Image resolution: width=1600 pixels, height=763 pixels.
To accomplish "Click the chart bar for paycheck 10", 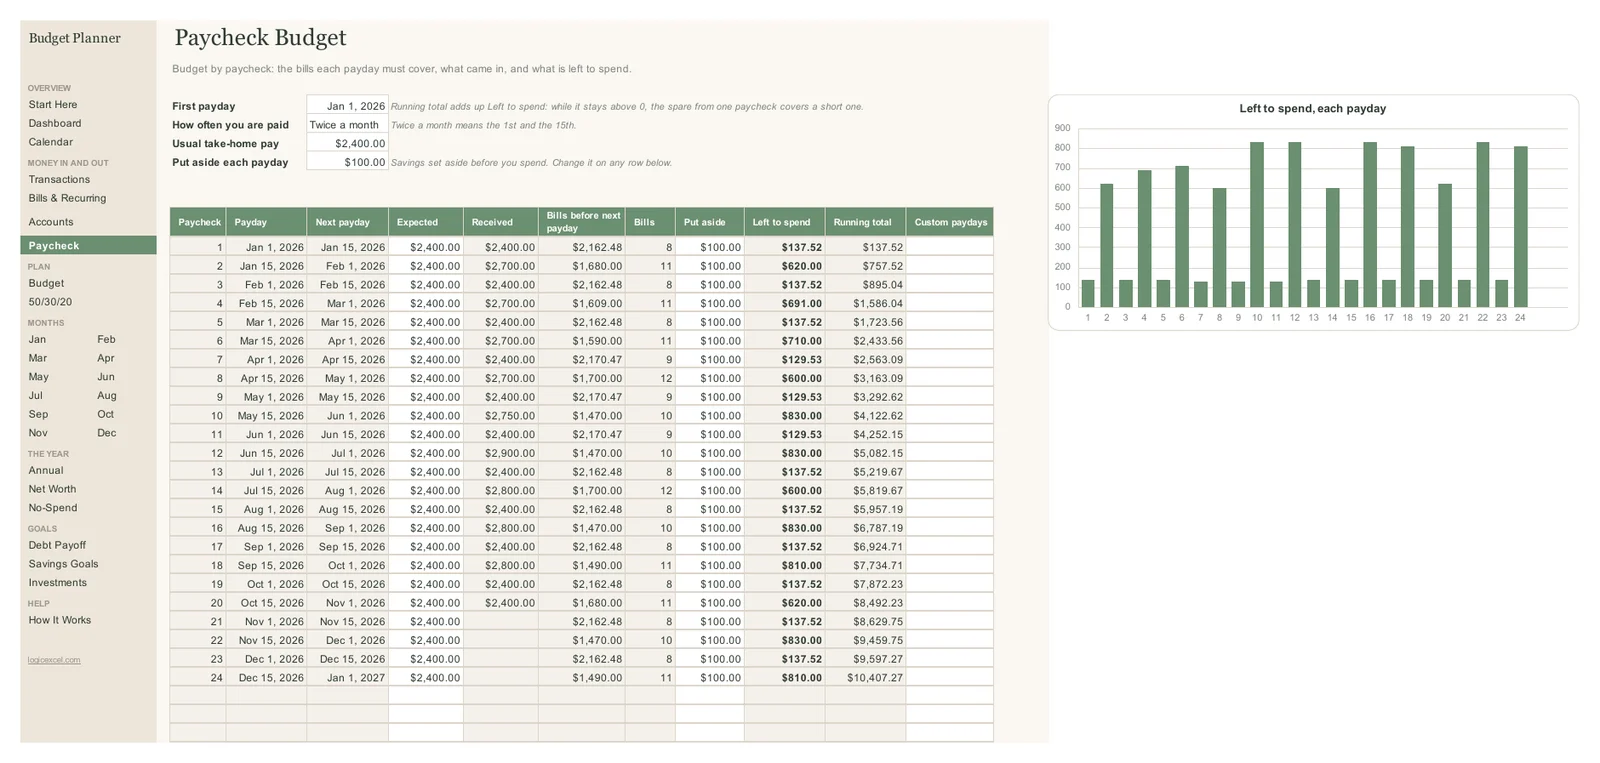I will tap(1257, 224).
